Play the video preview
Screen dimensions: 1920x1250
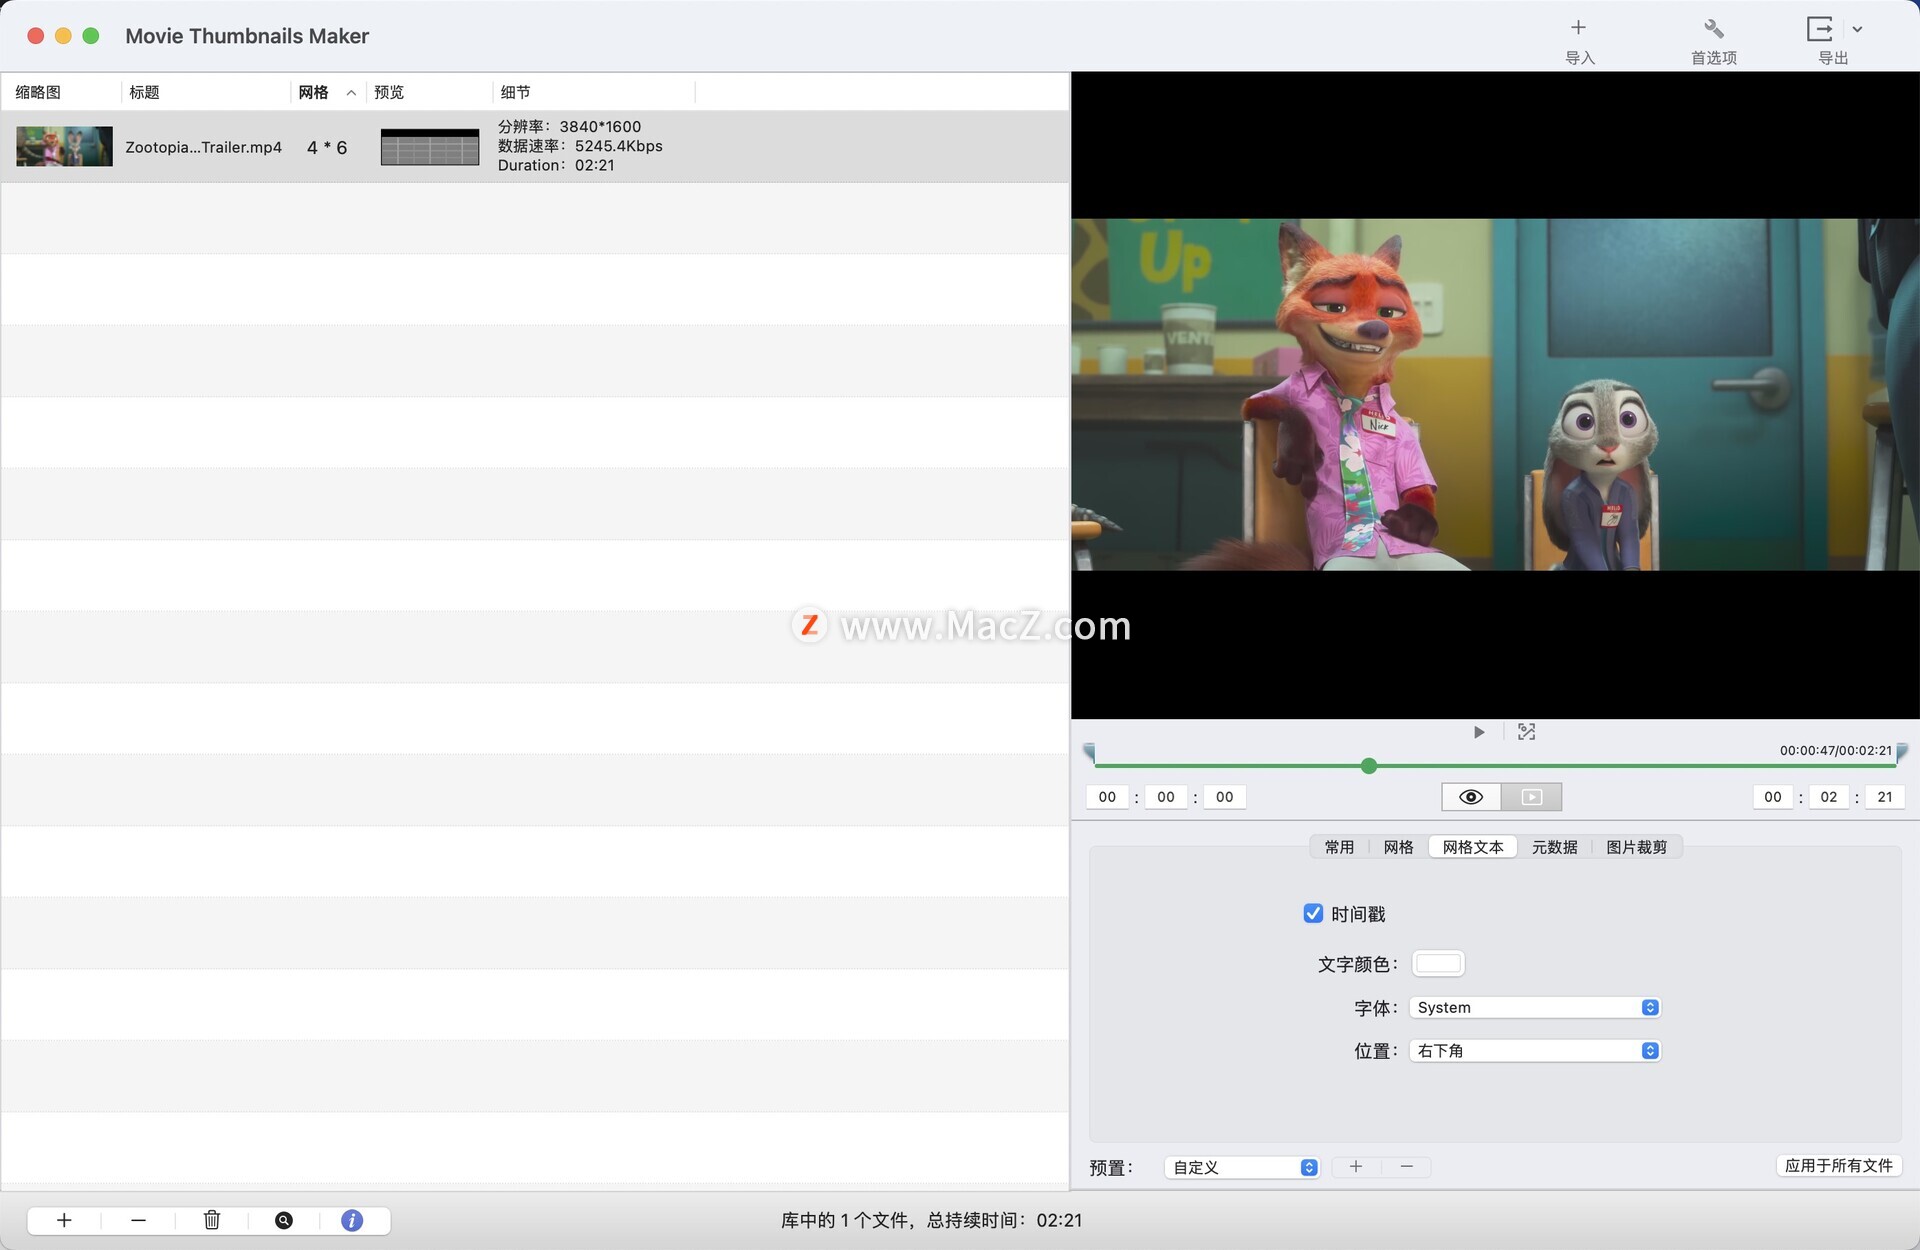pos(1479,732)
